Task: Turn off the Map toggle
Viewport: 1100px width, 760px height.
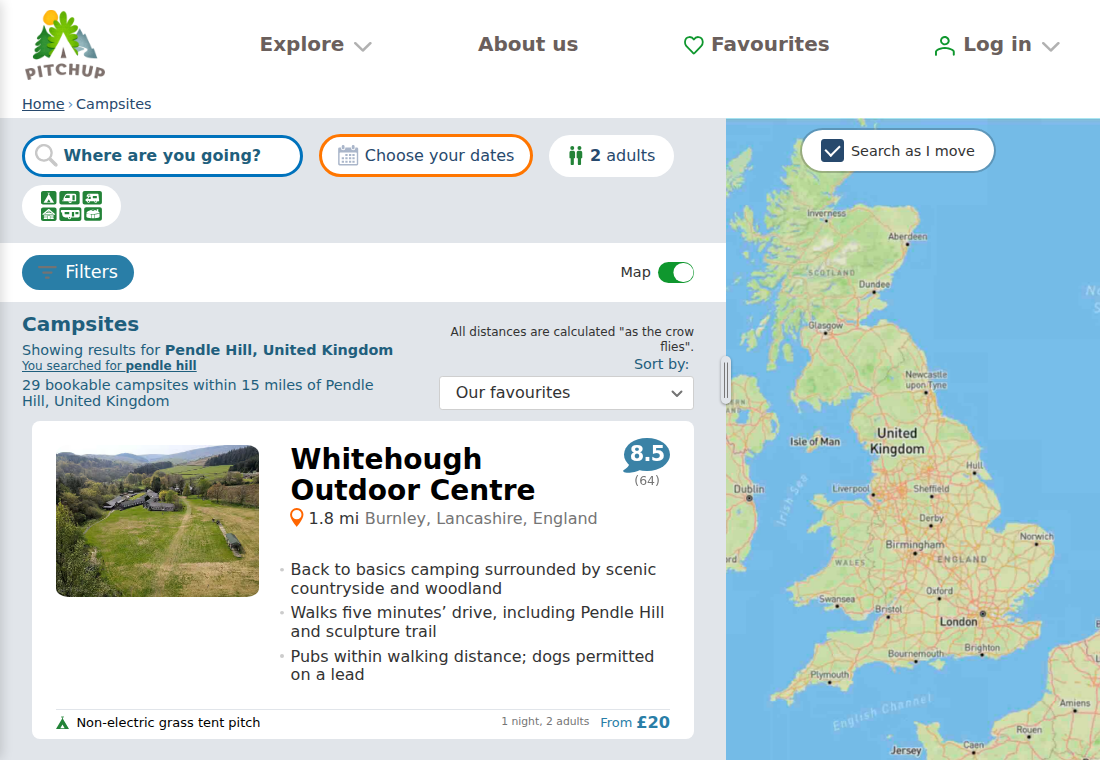Action: (676, 272)
